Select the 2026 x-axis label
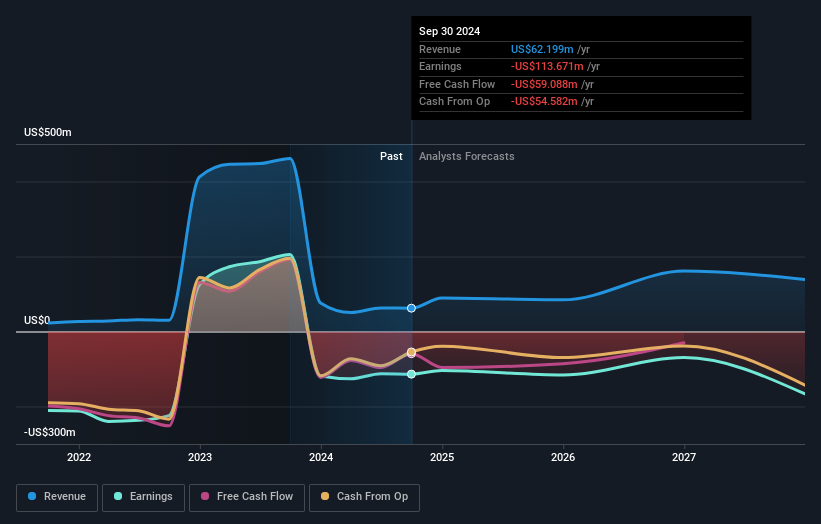821x524 pixels. (563, 458)
